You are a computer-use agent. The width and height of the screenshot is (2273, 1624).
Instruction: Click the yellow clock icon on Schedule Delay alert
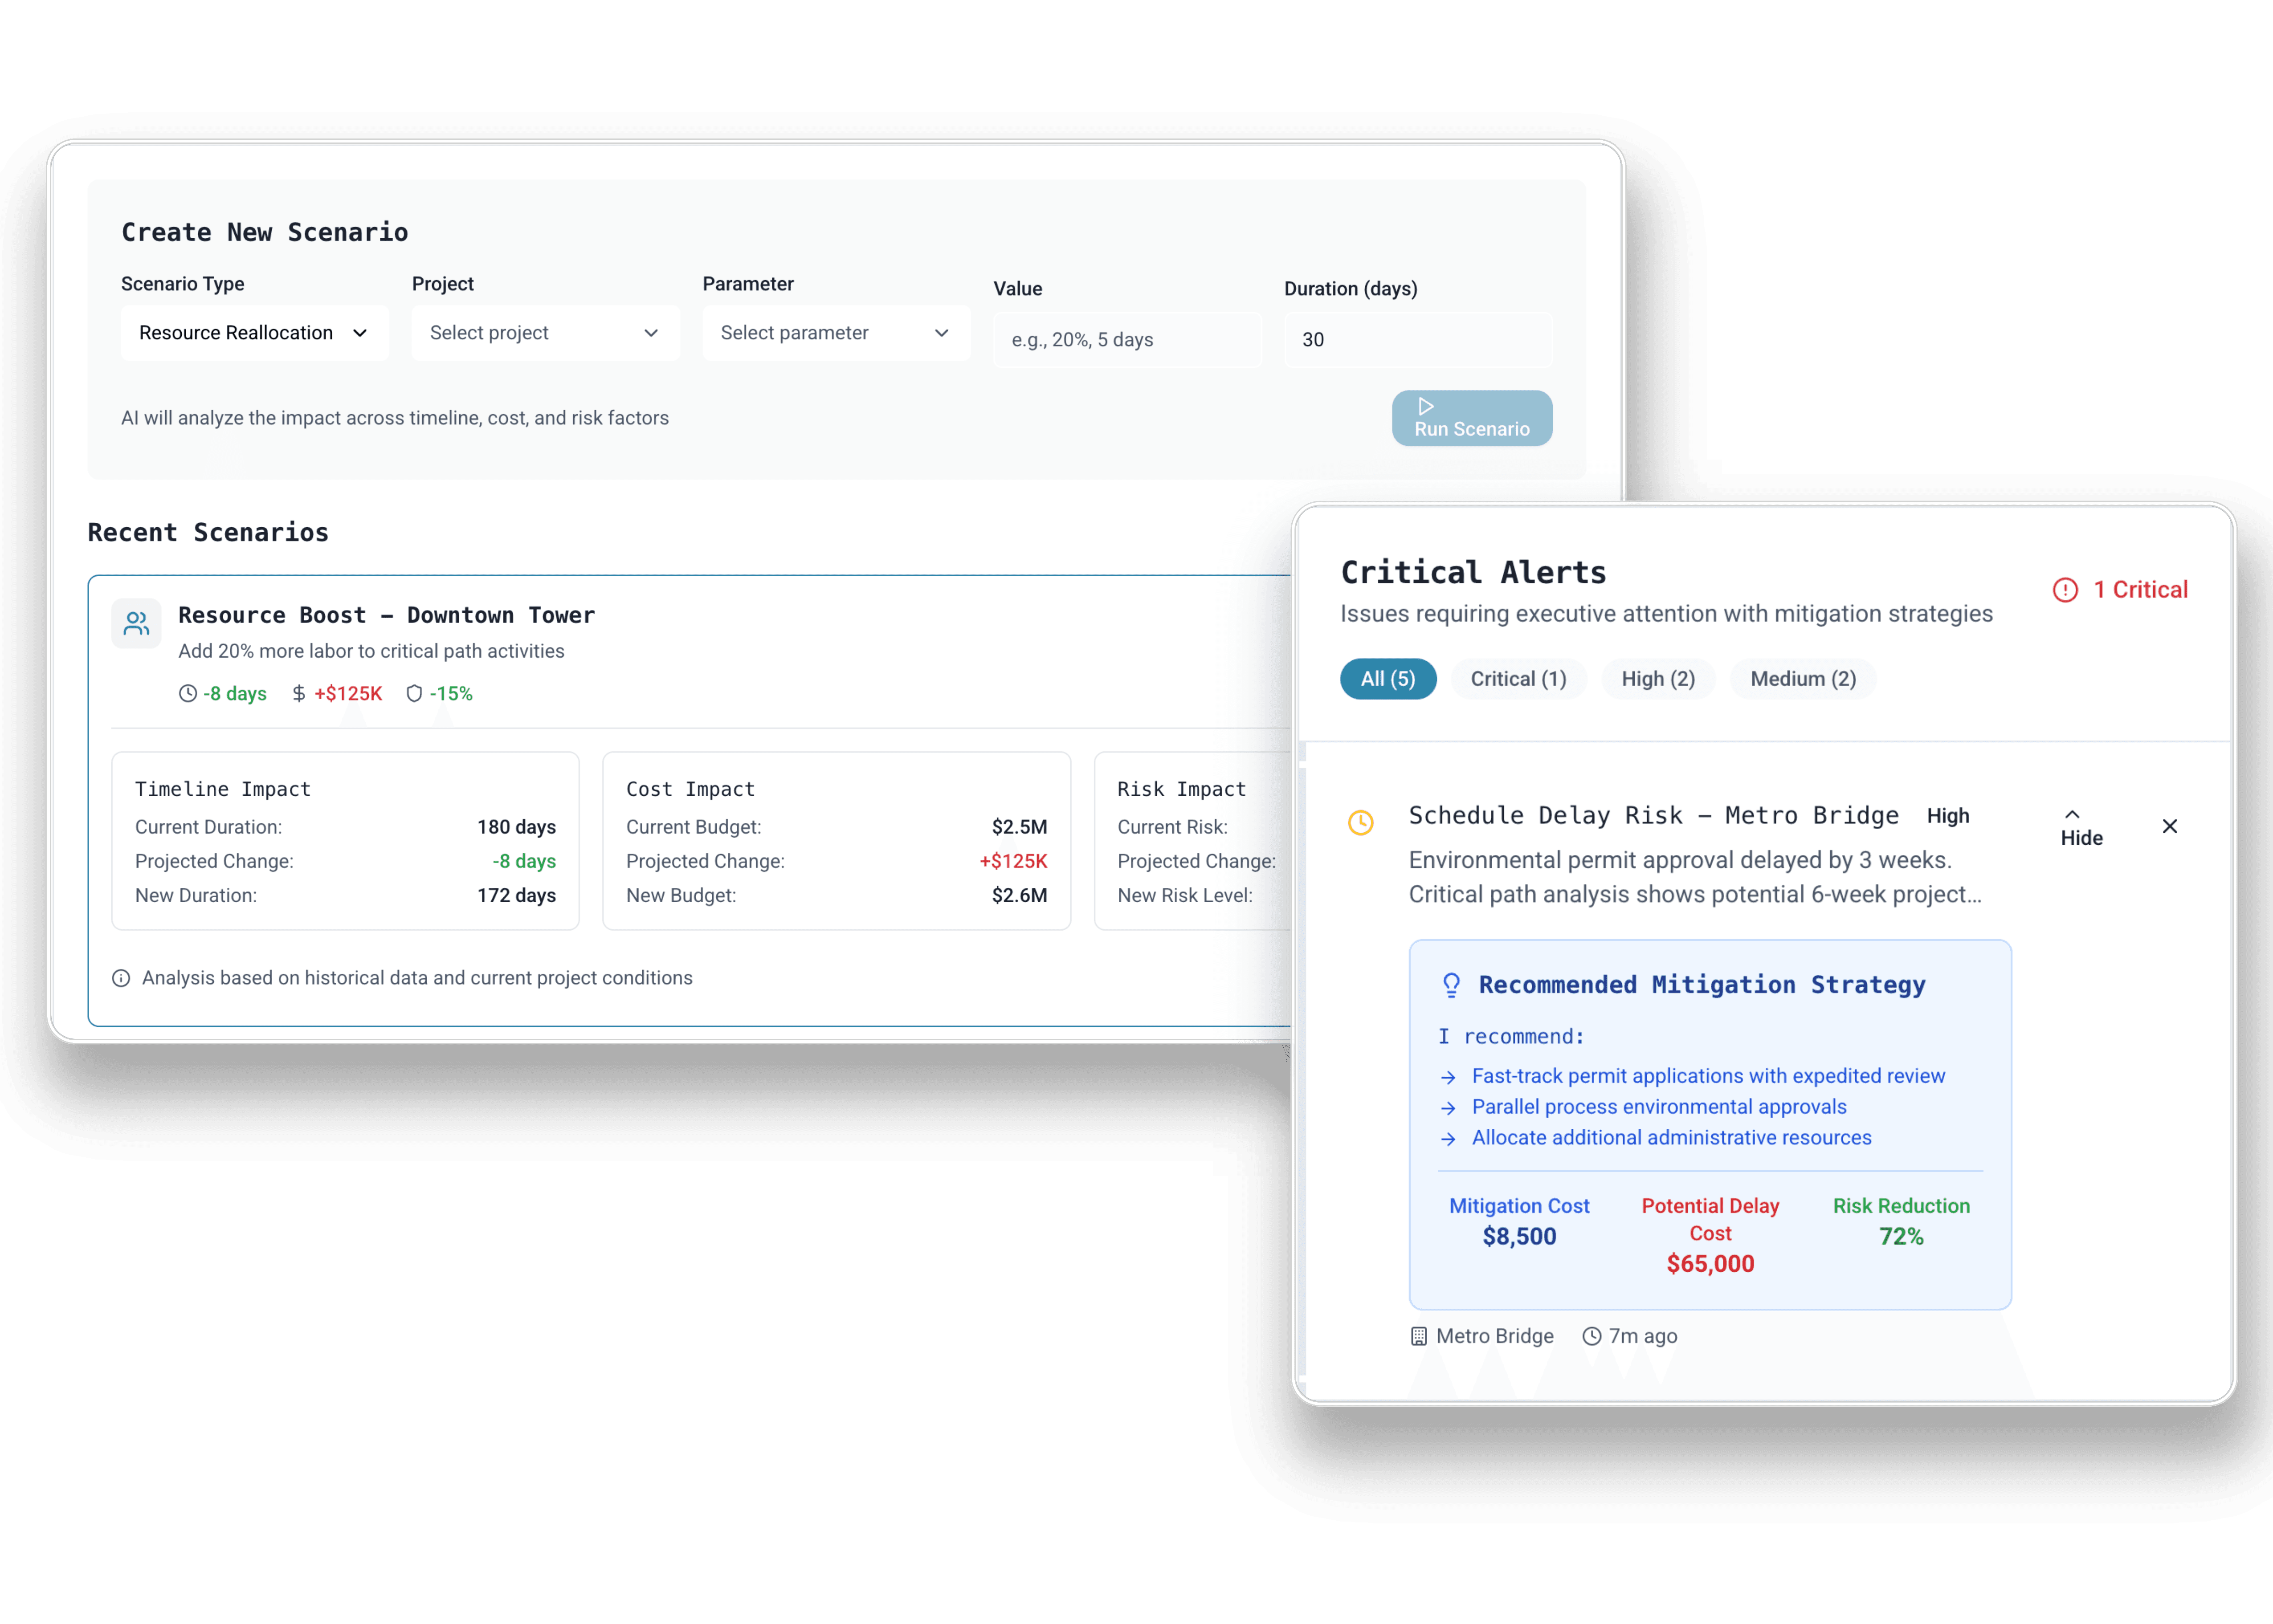point(1360,822)
